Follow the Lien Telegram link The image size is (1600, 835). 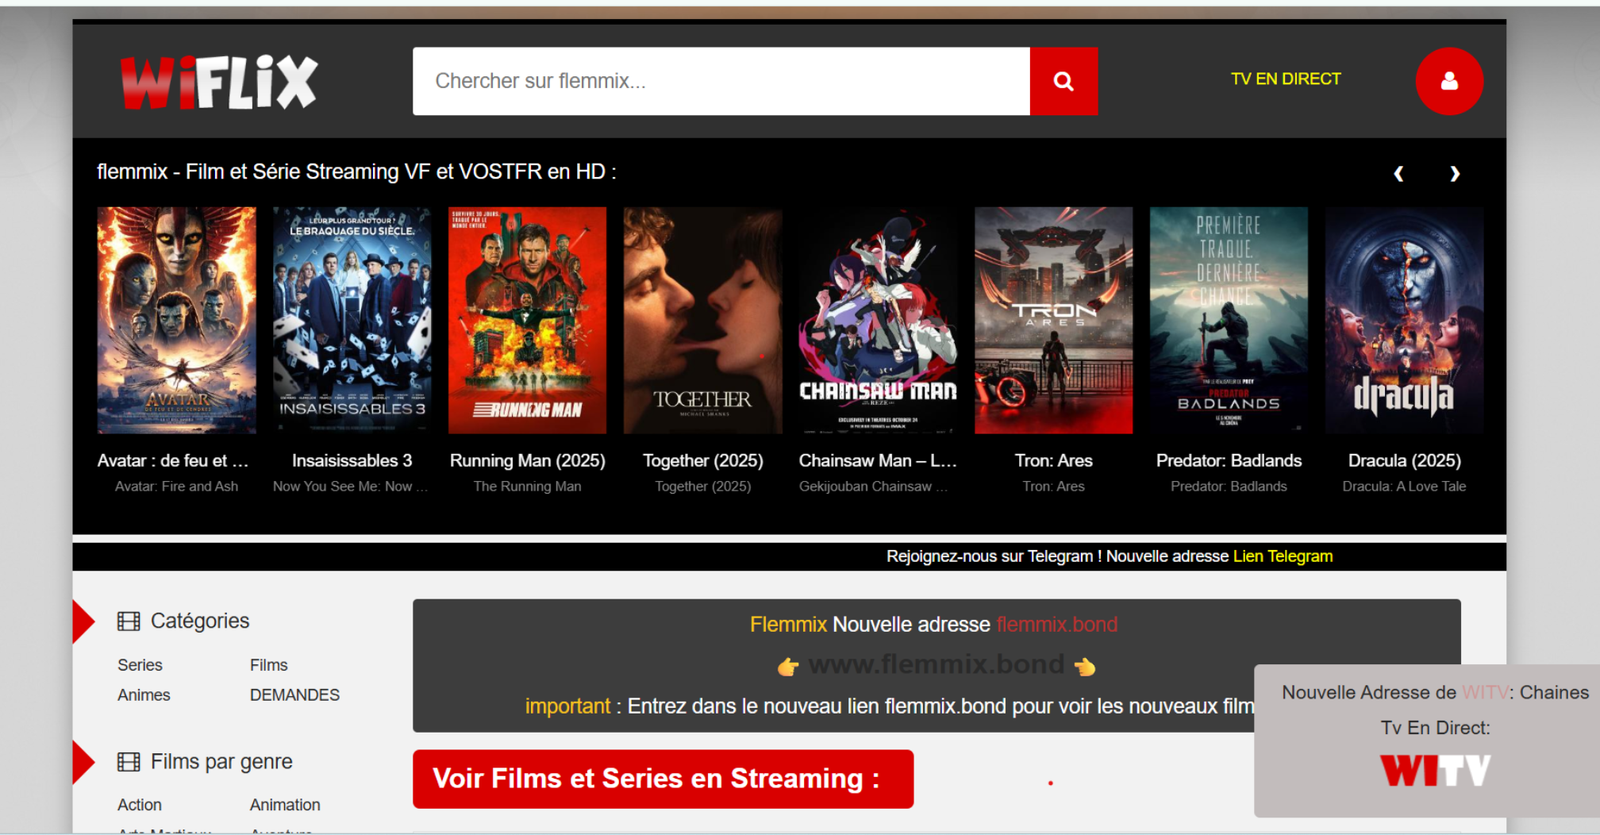(x=1282, y=556)
